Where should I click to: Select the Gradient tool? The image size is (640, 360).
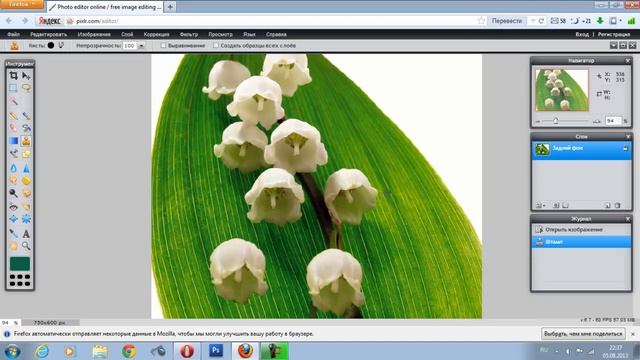coord(13,141)
